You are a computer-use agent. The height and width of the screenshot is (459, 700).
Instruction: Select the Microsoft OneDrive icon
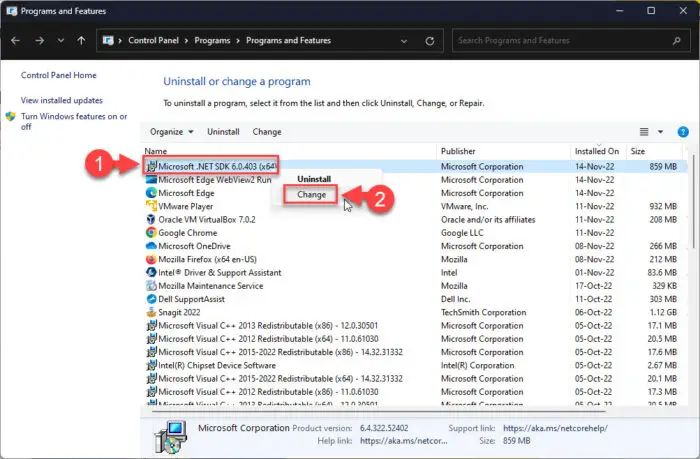[x=151, y=246]
